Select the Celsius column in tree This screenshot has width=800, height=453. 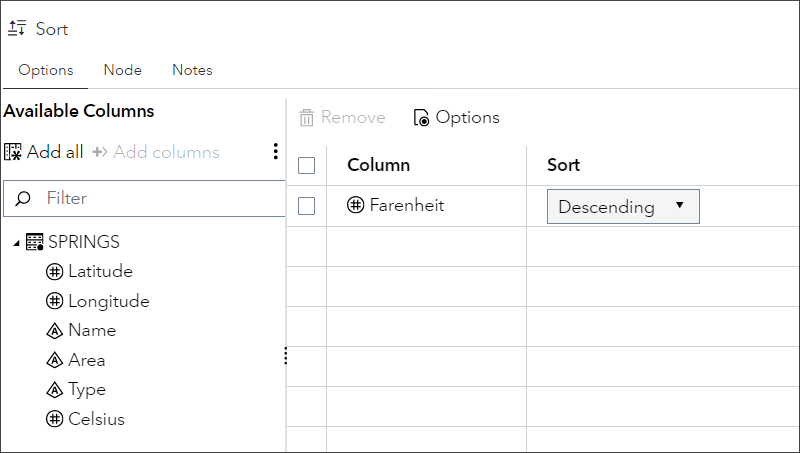(96, 419)
